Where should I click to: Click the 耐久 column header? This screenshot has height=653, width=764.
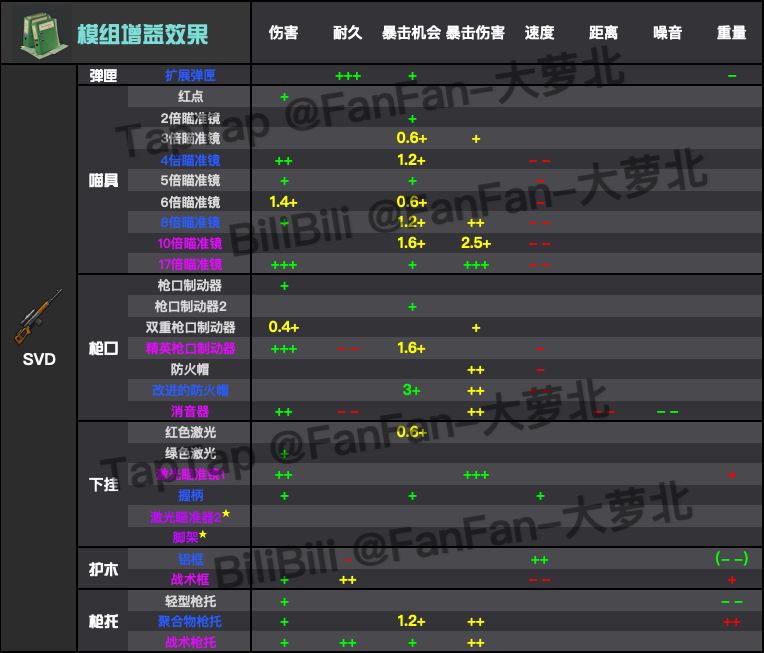(x=347, y=33)
